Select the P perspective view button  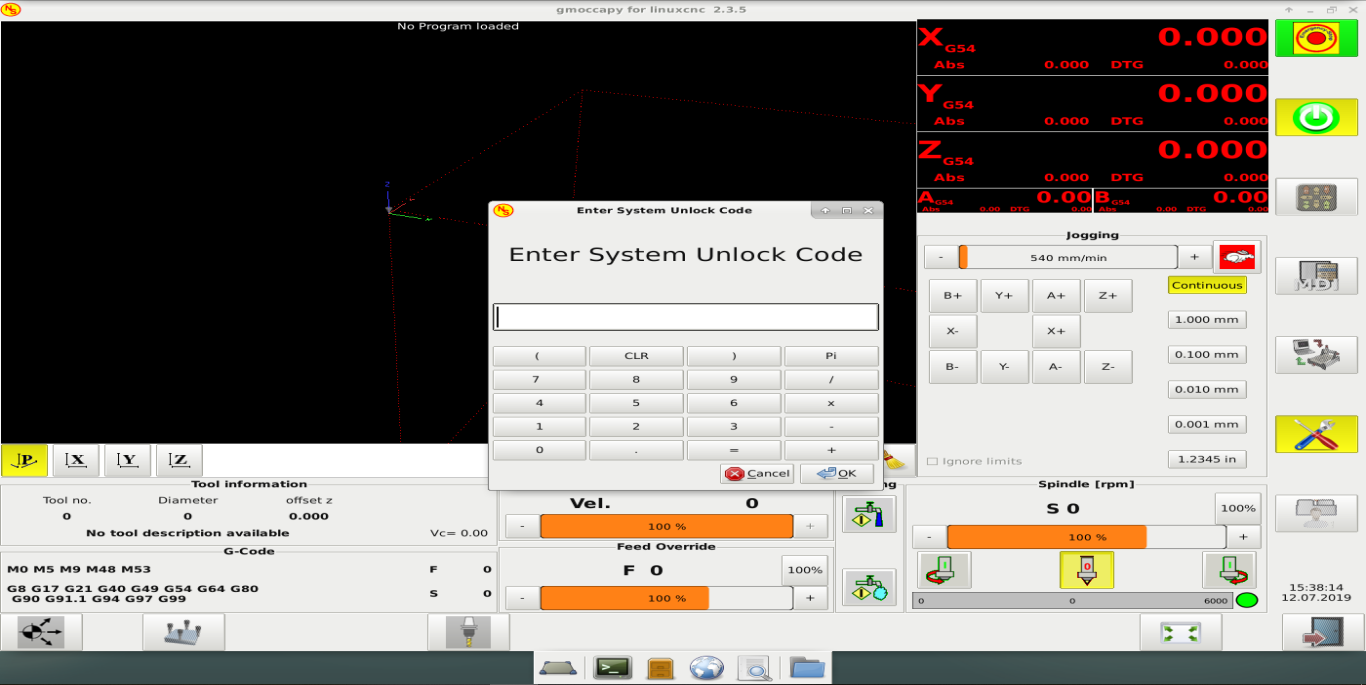25,460
